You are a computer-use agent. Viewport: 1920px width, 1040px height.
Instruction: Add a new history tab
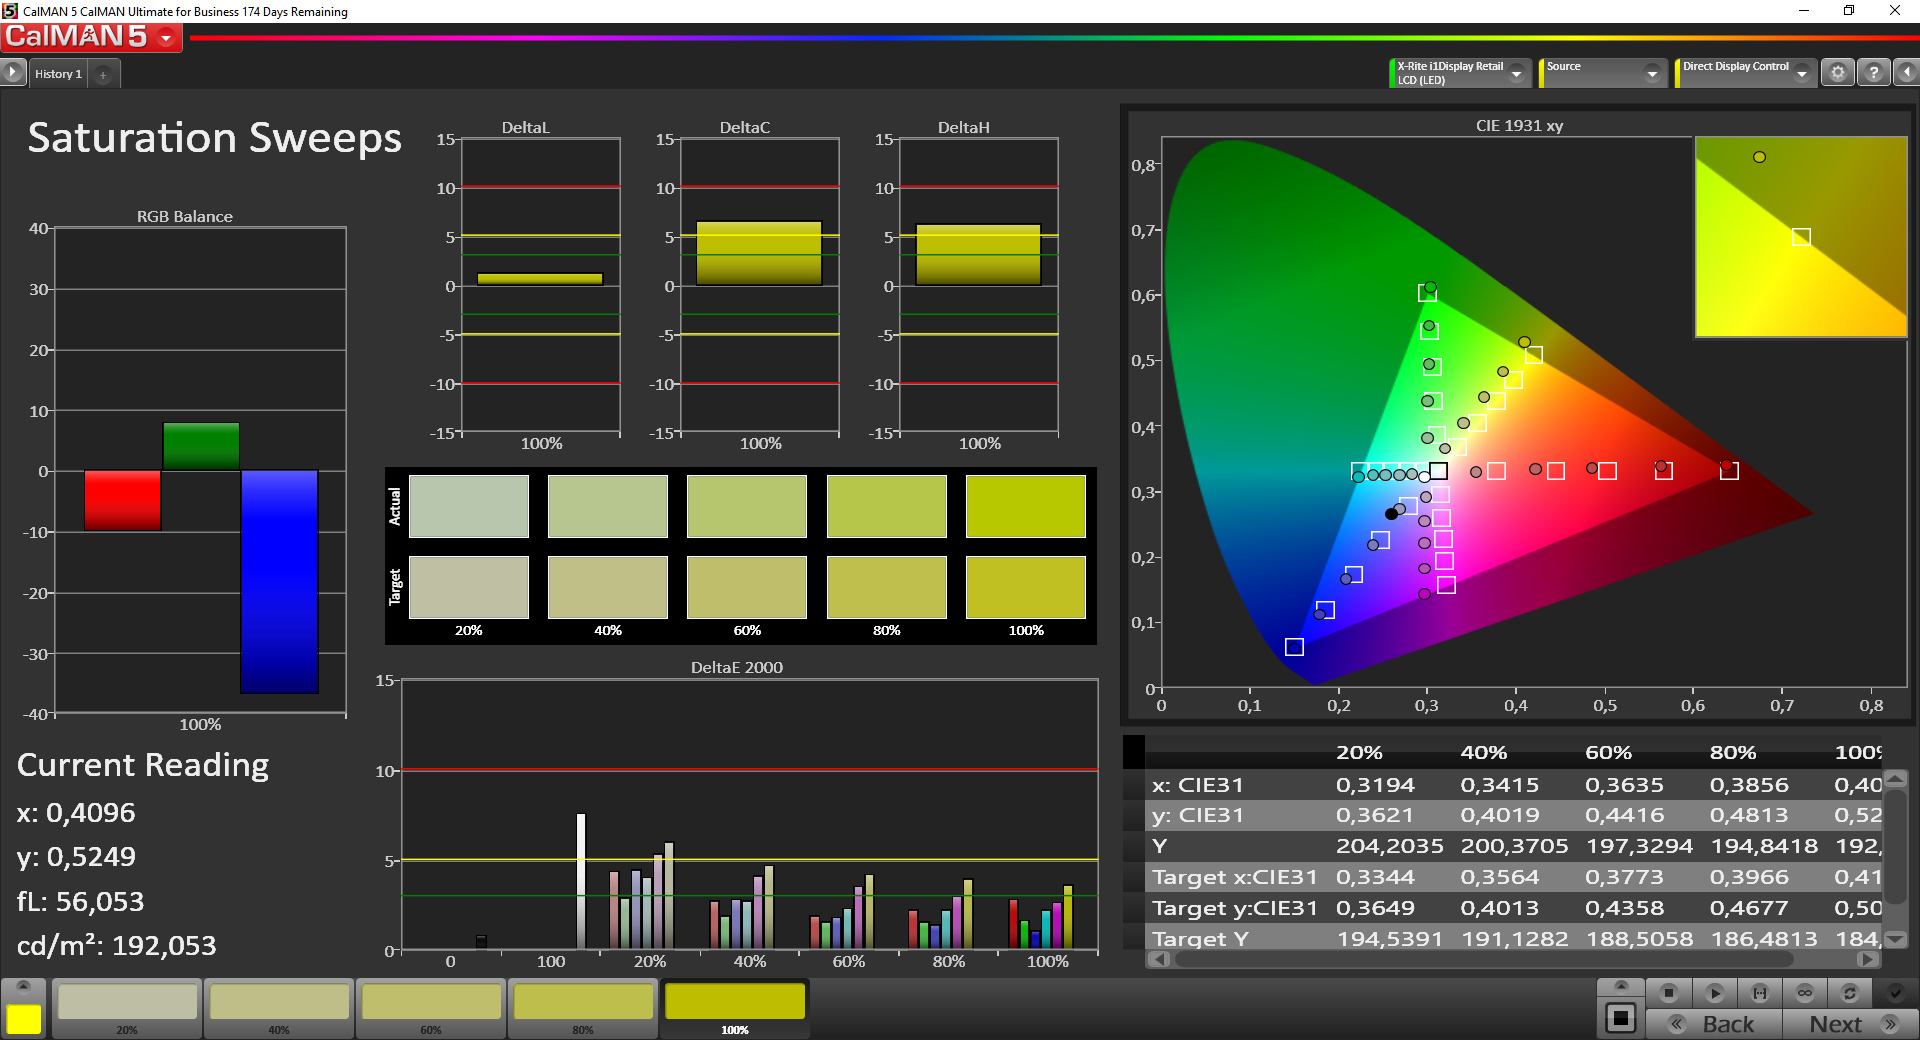[x=103, y=74]
